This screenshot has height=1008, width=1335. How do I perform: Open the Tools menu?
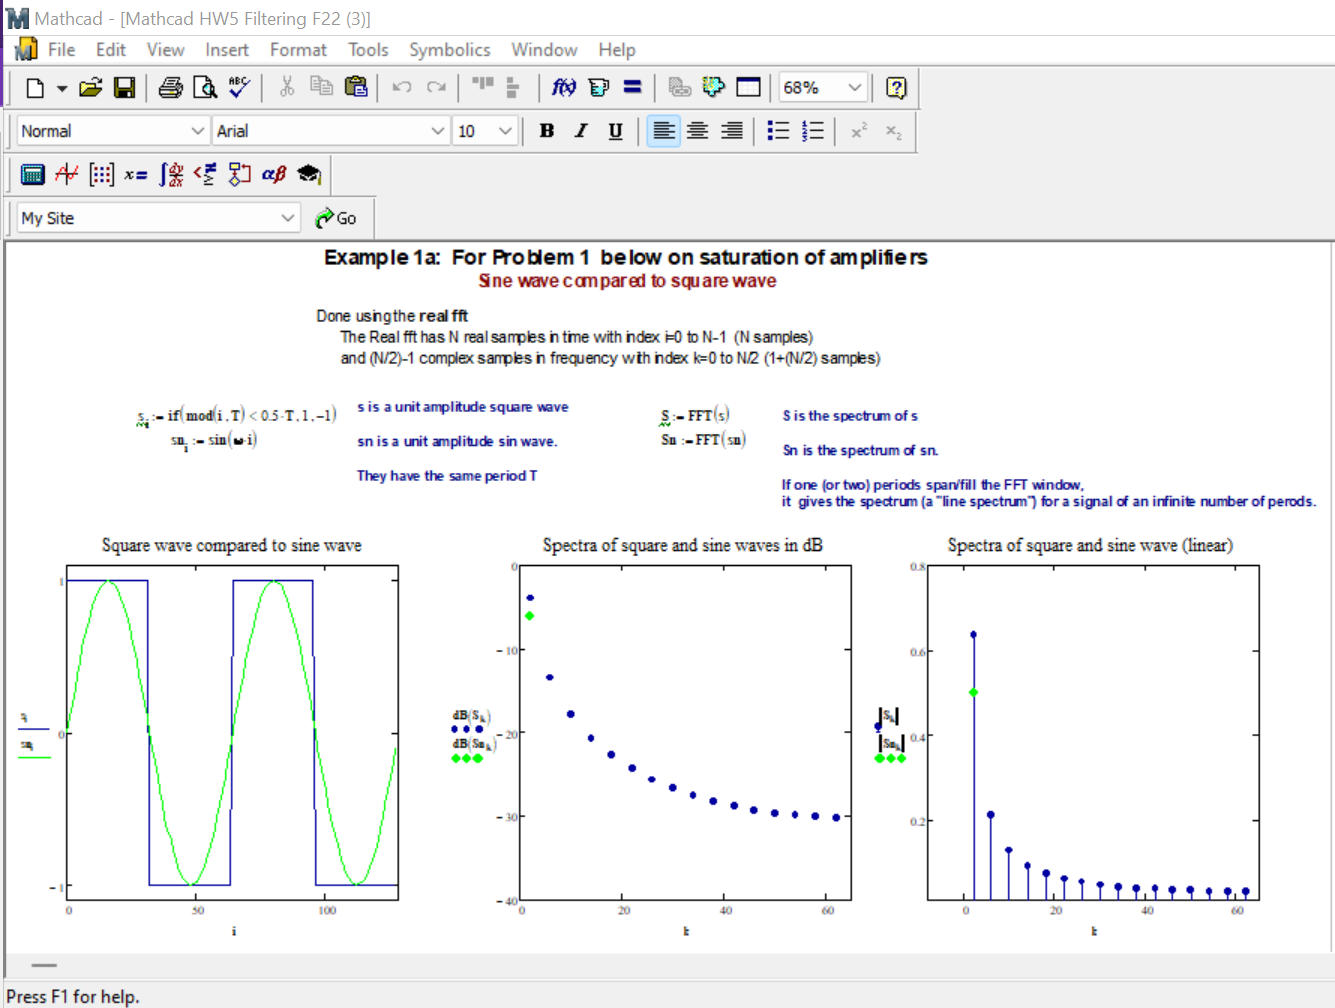pos(368,50)
